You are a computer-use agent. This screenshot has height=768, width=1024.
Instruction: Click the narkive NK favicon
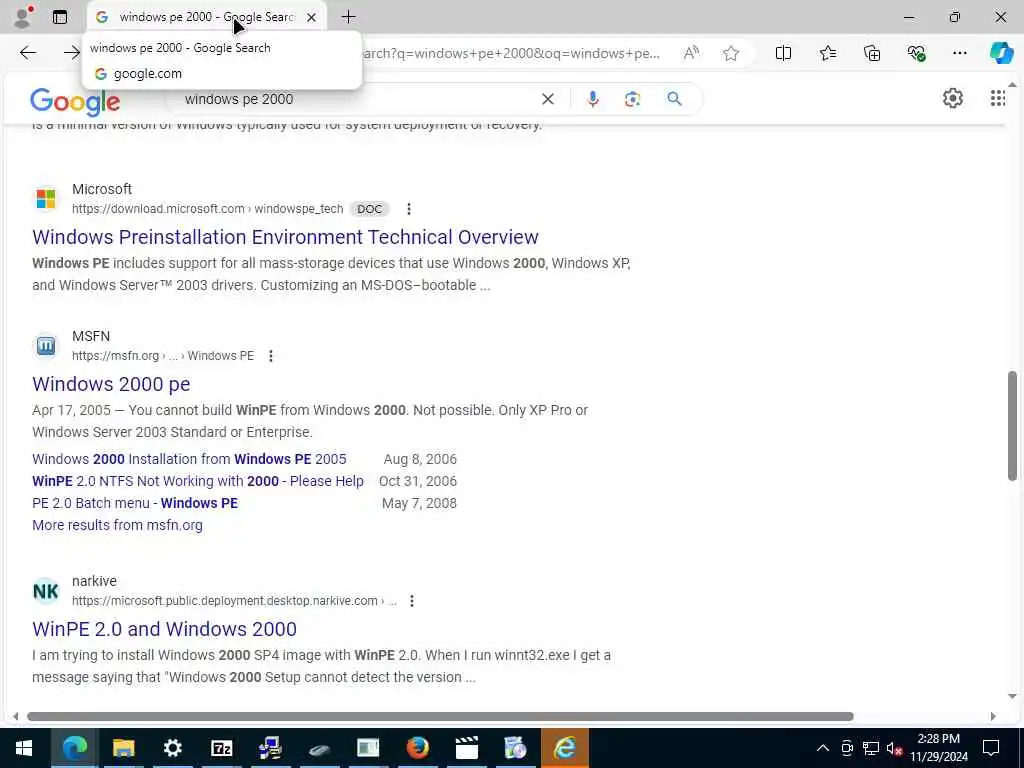46,591
